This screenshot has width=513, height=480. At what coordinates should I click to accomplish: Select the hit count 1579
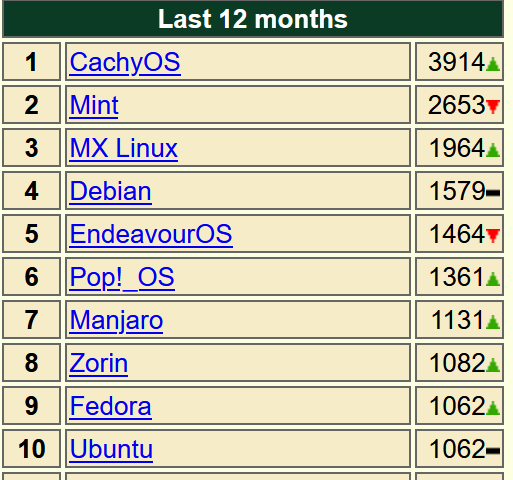[x=457, y=191]
